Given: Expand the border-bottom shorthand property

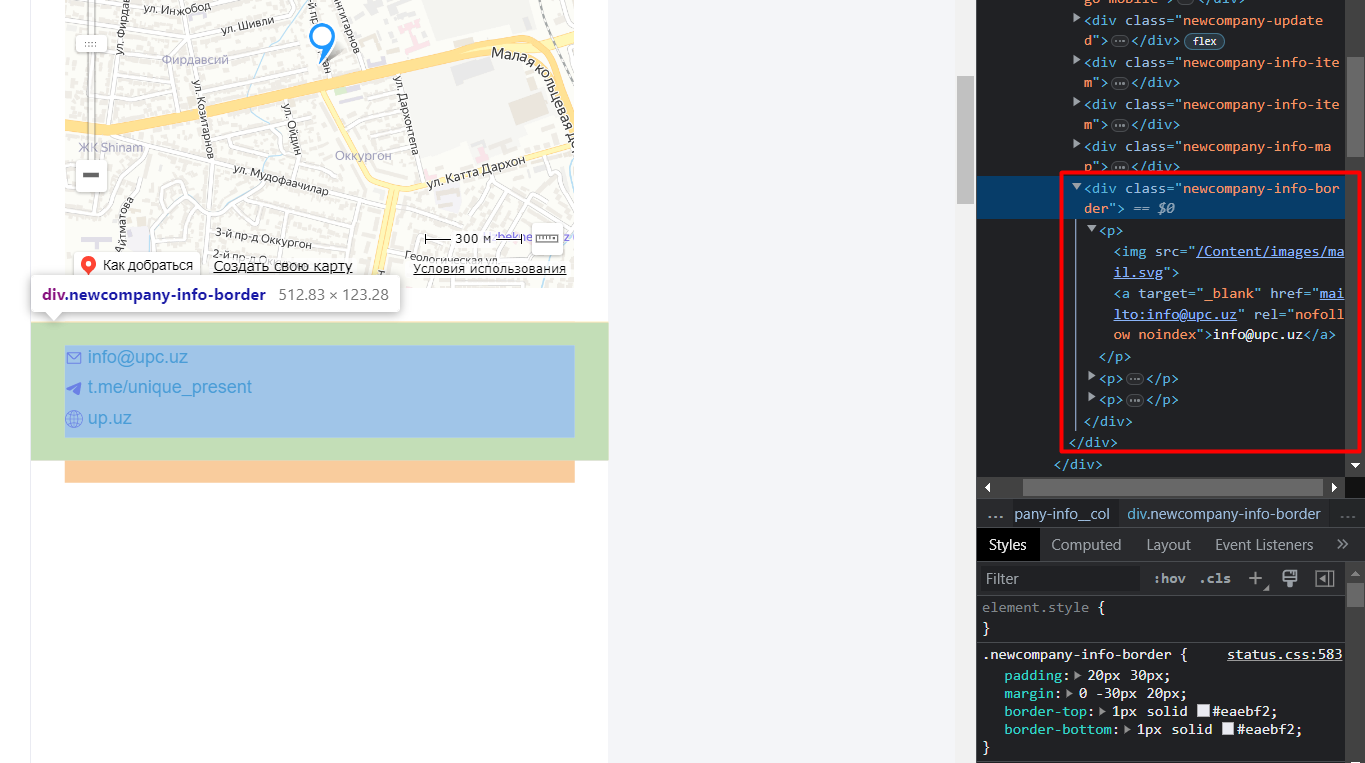Looking at the screenshot, I should click(x=1128, y=730).
